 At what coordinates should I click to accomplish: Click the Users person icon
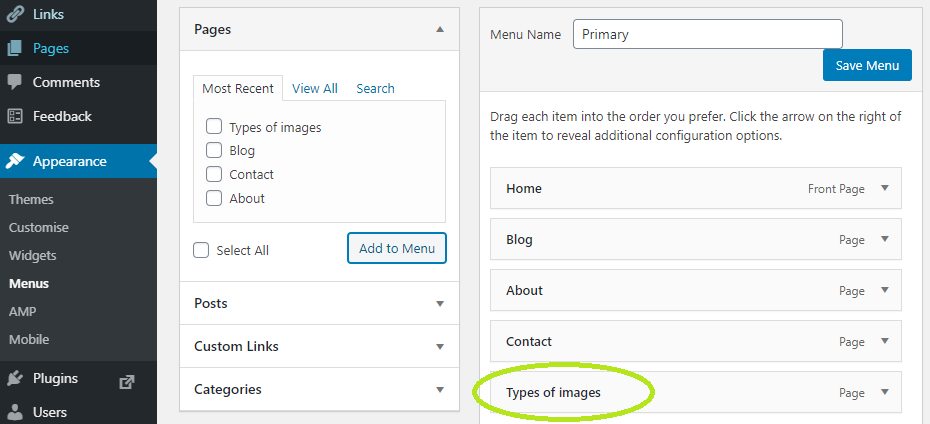click(x=14, y=412)
